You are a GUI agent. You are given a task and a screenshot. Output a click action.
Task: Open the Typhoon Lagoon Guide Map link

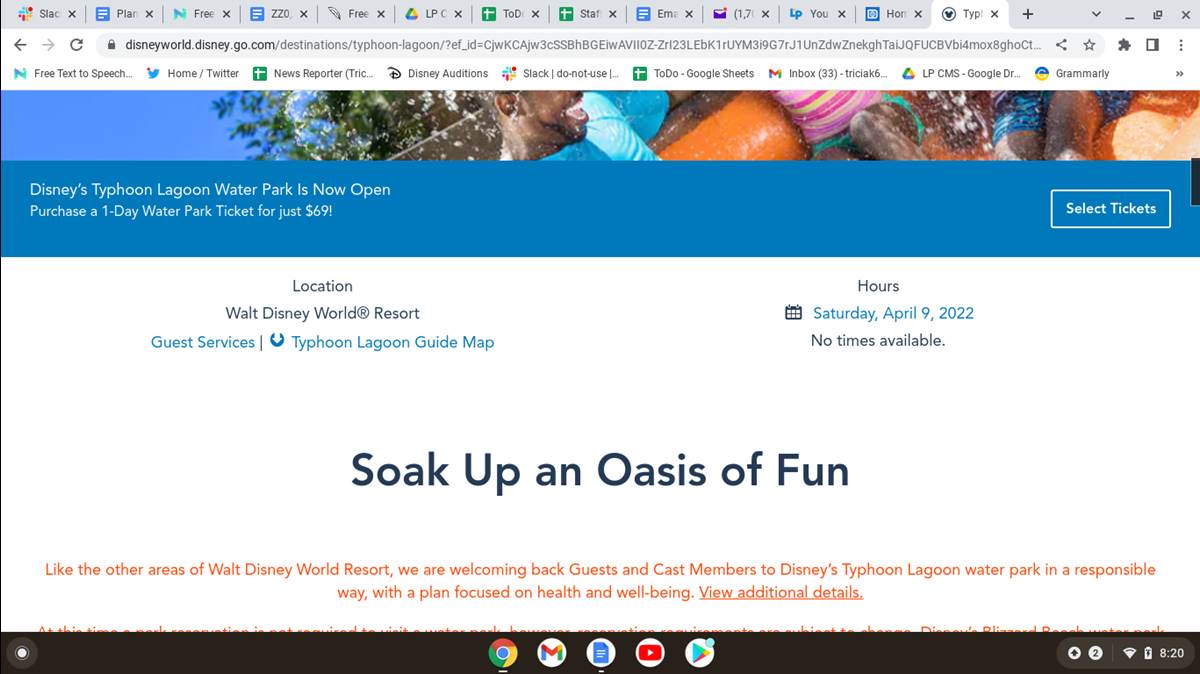392,342
